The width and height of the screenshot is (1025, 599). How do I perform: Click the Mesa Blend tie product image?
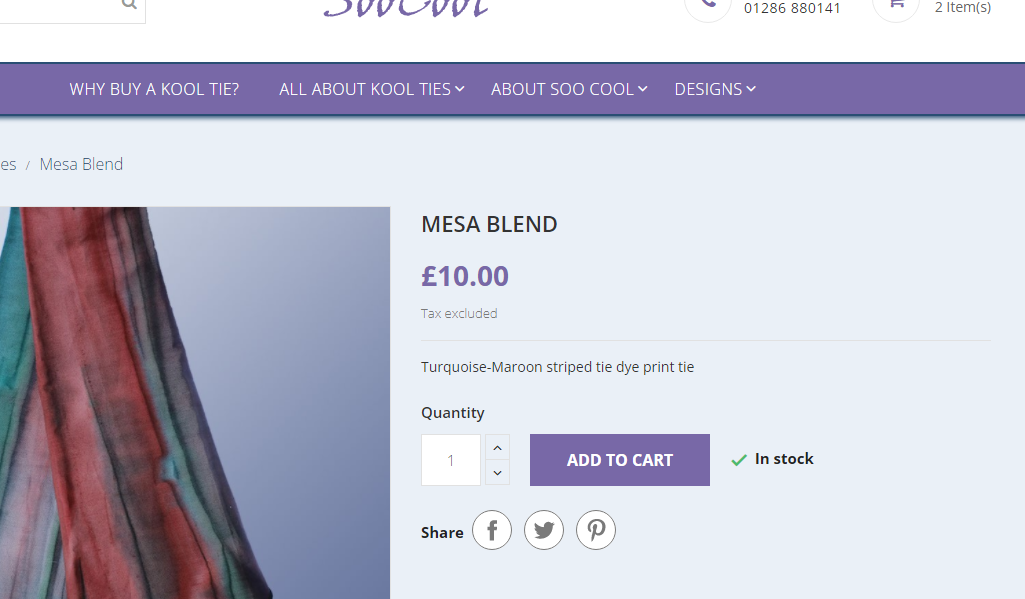[x=195, y=403]
